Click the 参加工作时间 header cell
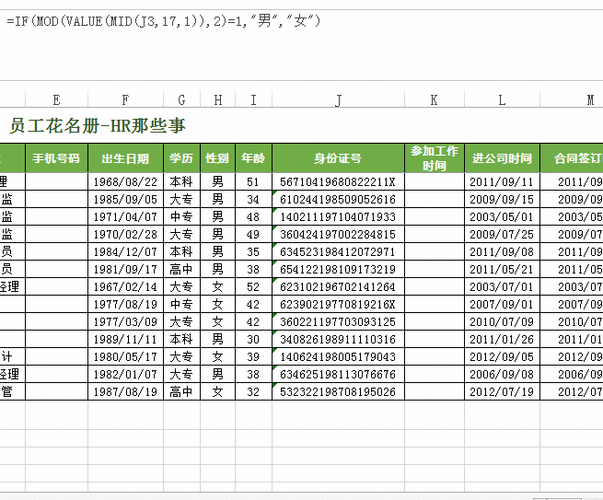603x500 pixels. click(435, 158)
